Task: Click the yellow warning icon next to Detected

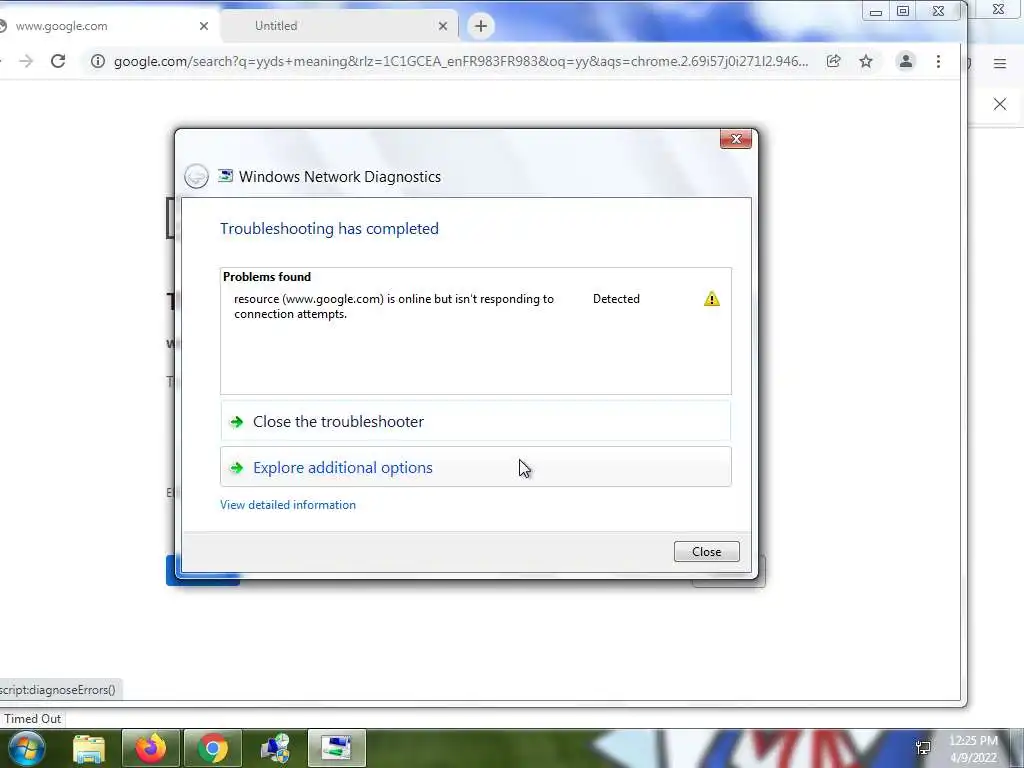Action: coord(712,299)
